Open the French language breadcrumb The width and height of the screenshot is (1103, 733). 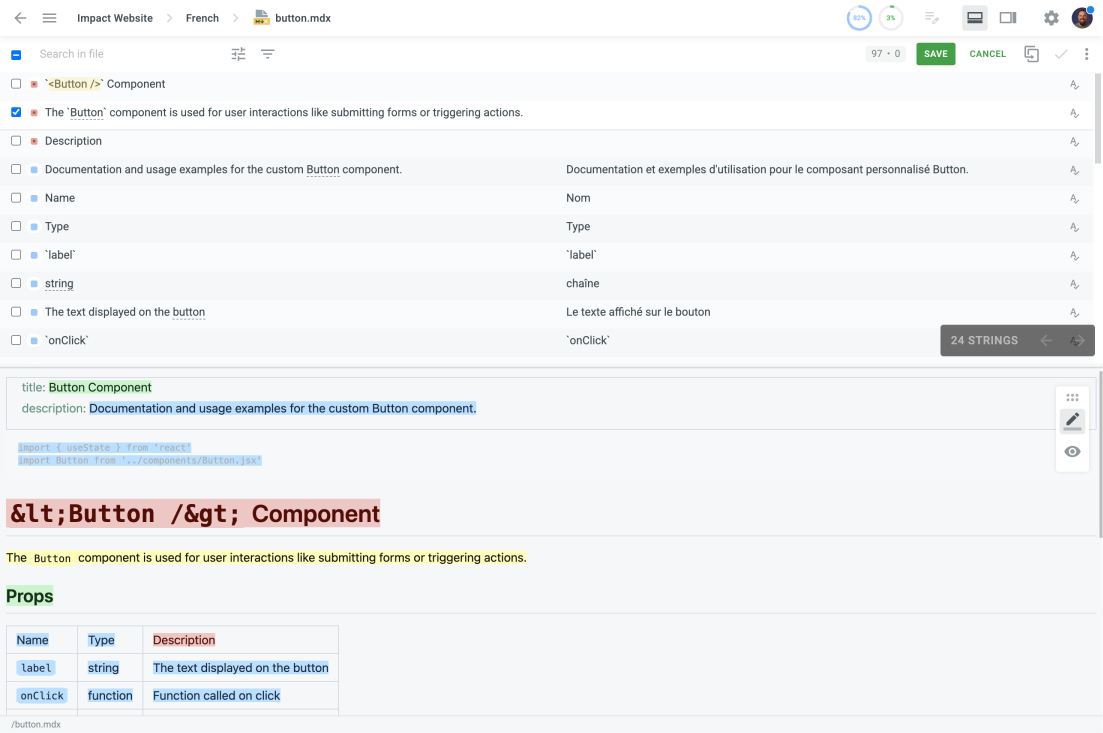[x=202, y=17]
